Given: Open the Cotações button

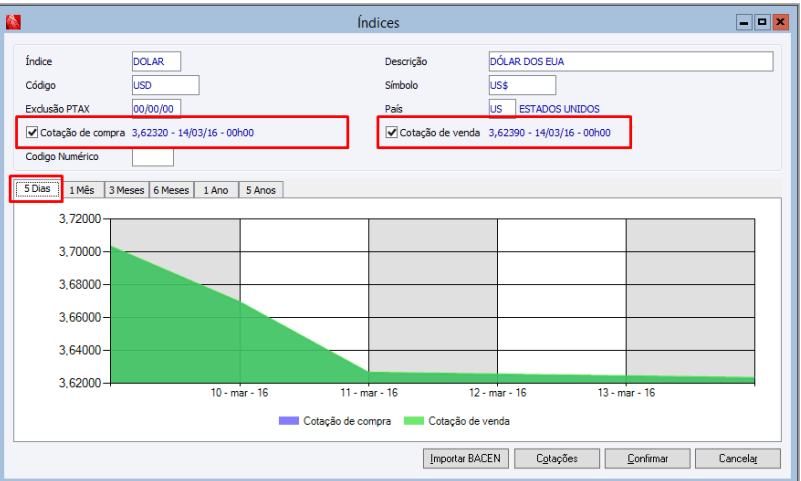Looking at the screenshot, I should [x=557, y=459].
